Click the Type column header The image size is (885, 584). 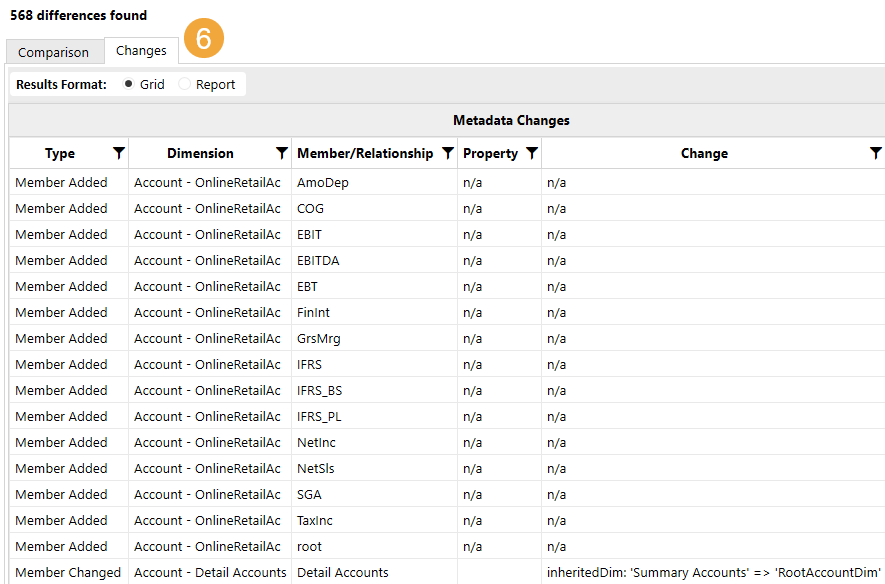pos(60,154)
